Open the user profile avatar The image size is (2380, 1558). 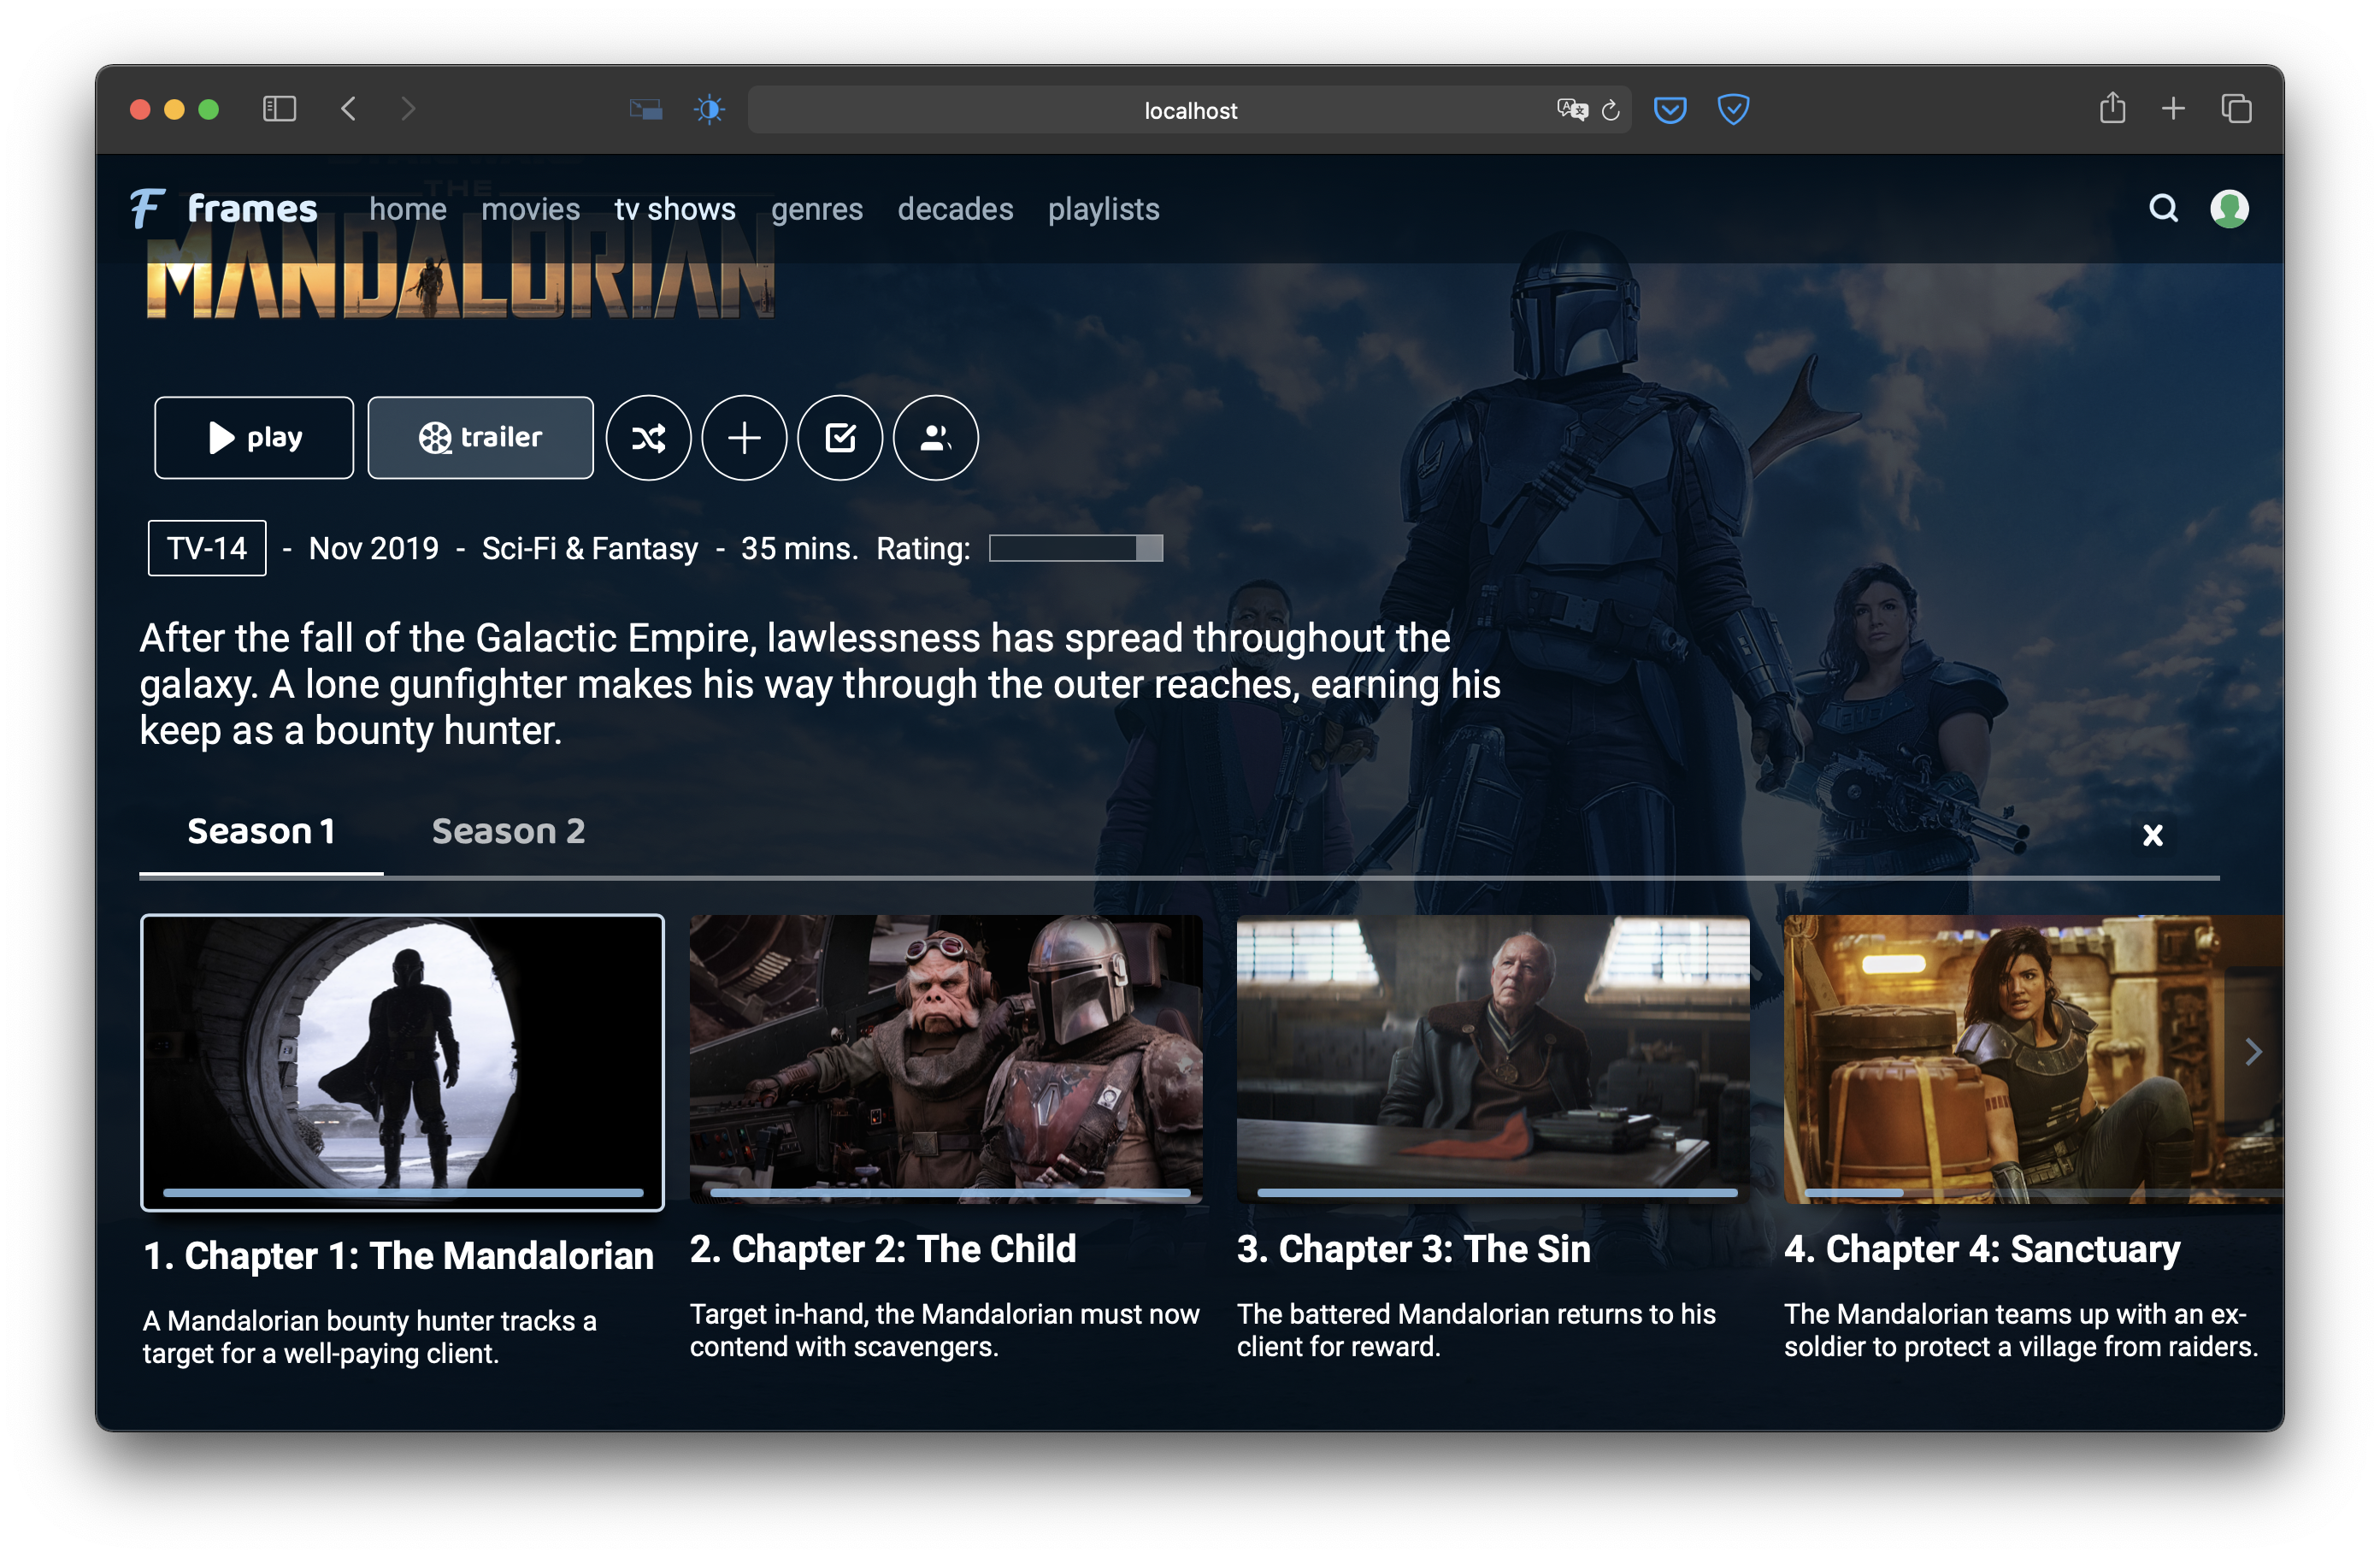click(x=2229, y=208)
